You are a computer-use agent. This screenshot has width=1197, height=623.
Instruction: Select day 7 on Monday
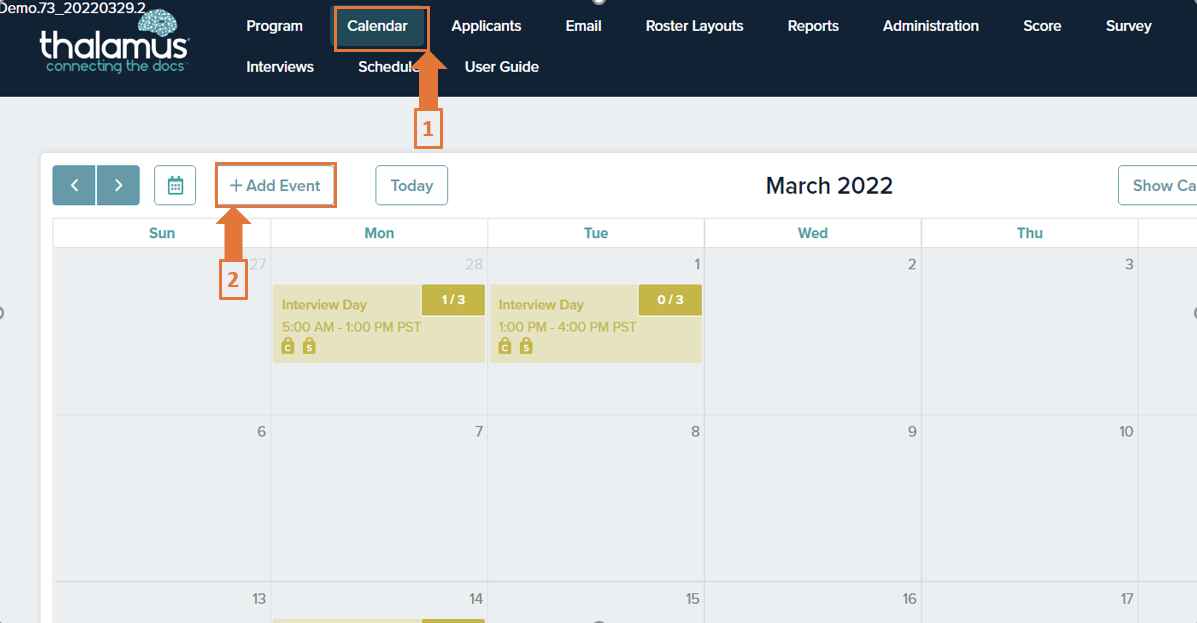click(x=479, y=431)
